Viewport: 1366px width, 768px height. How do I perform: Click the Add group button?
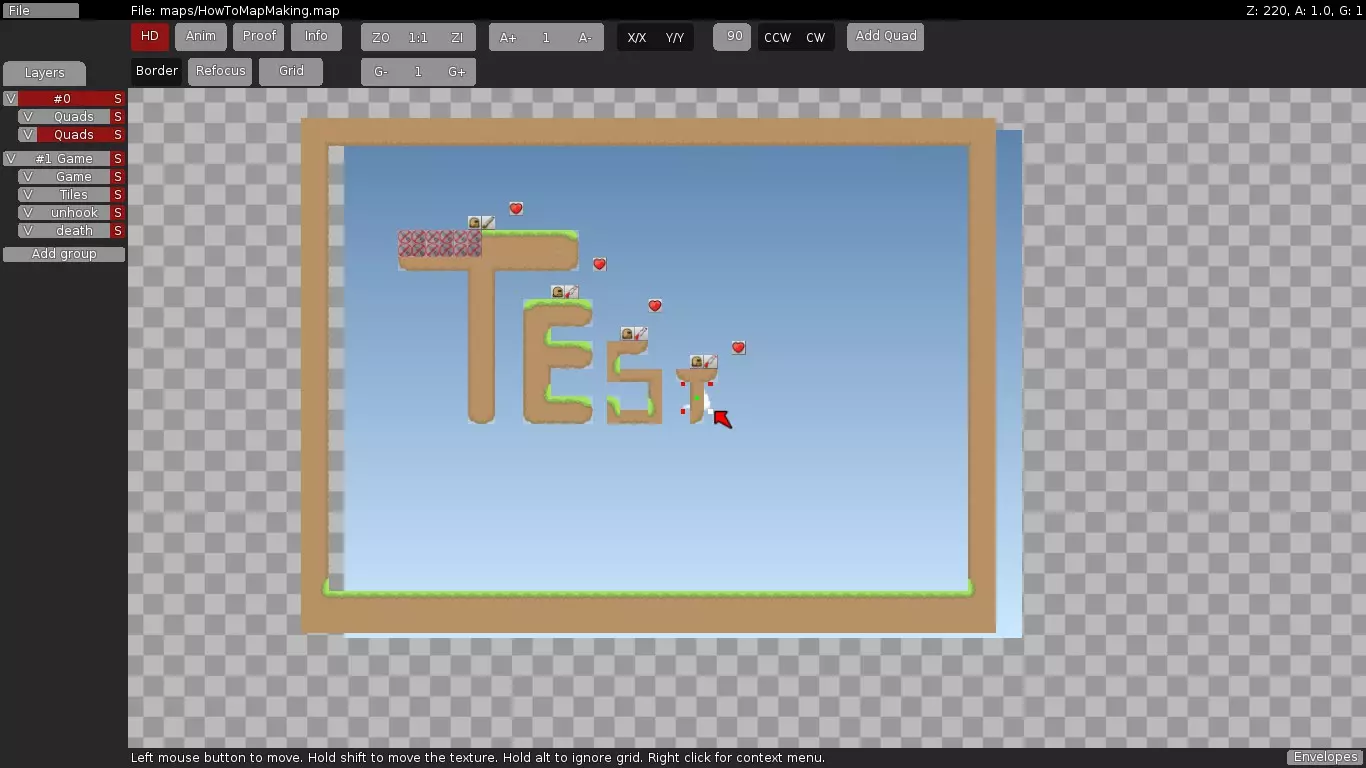click(x=64, y=254)
